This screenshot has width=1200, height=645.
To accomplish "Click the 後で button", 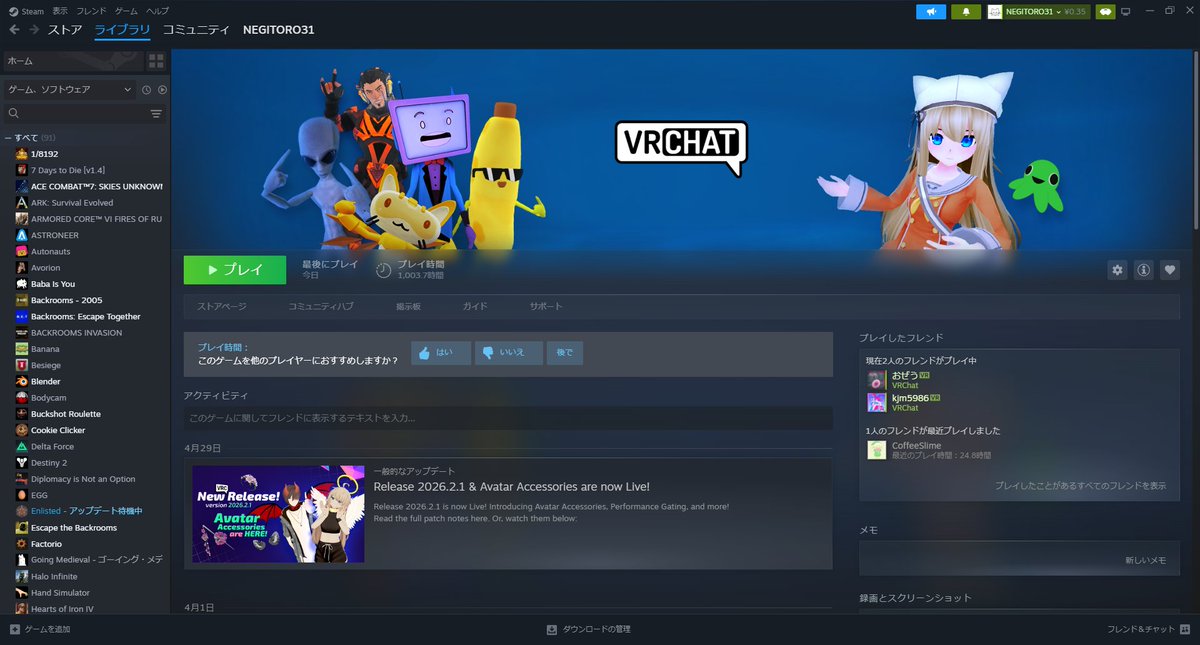I will (565, 352).
